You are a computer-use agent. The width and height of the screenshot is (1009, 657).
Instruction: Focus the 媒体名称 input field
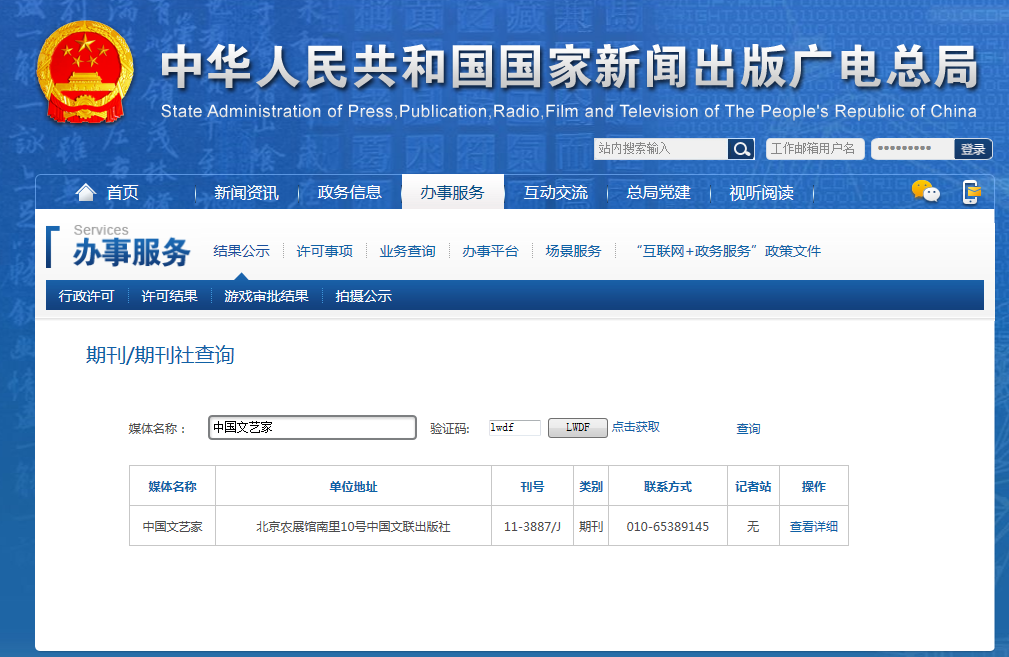tap(312, 427)
